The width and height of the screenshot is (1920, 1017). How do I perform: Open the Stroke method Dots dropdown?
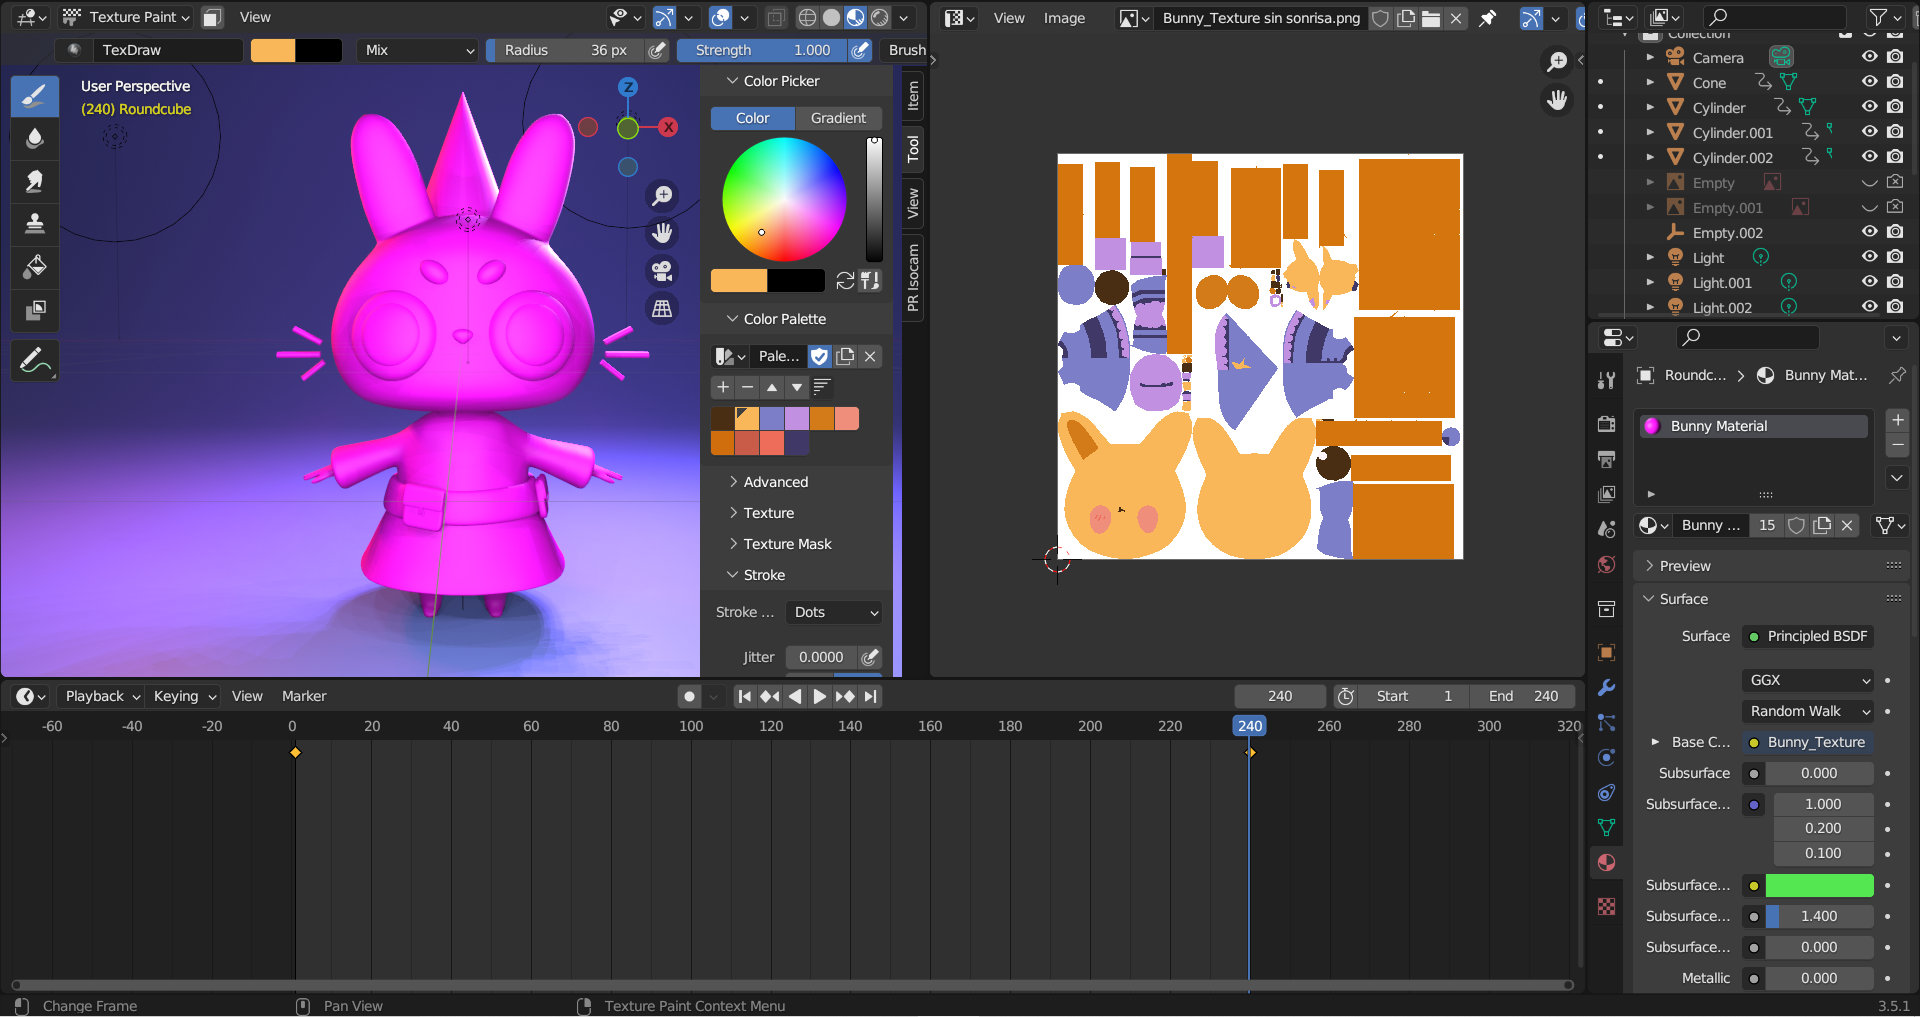point(834,612)
